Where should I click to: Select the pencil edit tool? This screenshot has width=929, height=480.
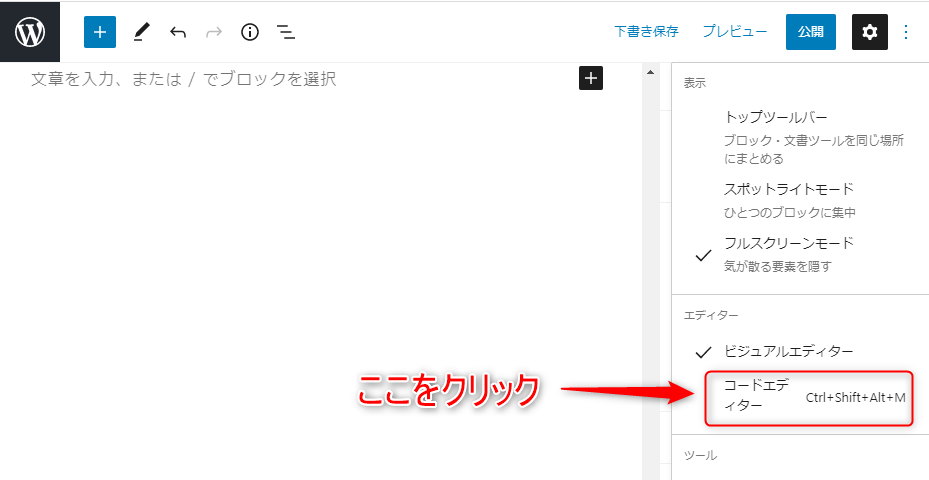(140, 32)
